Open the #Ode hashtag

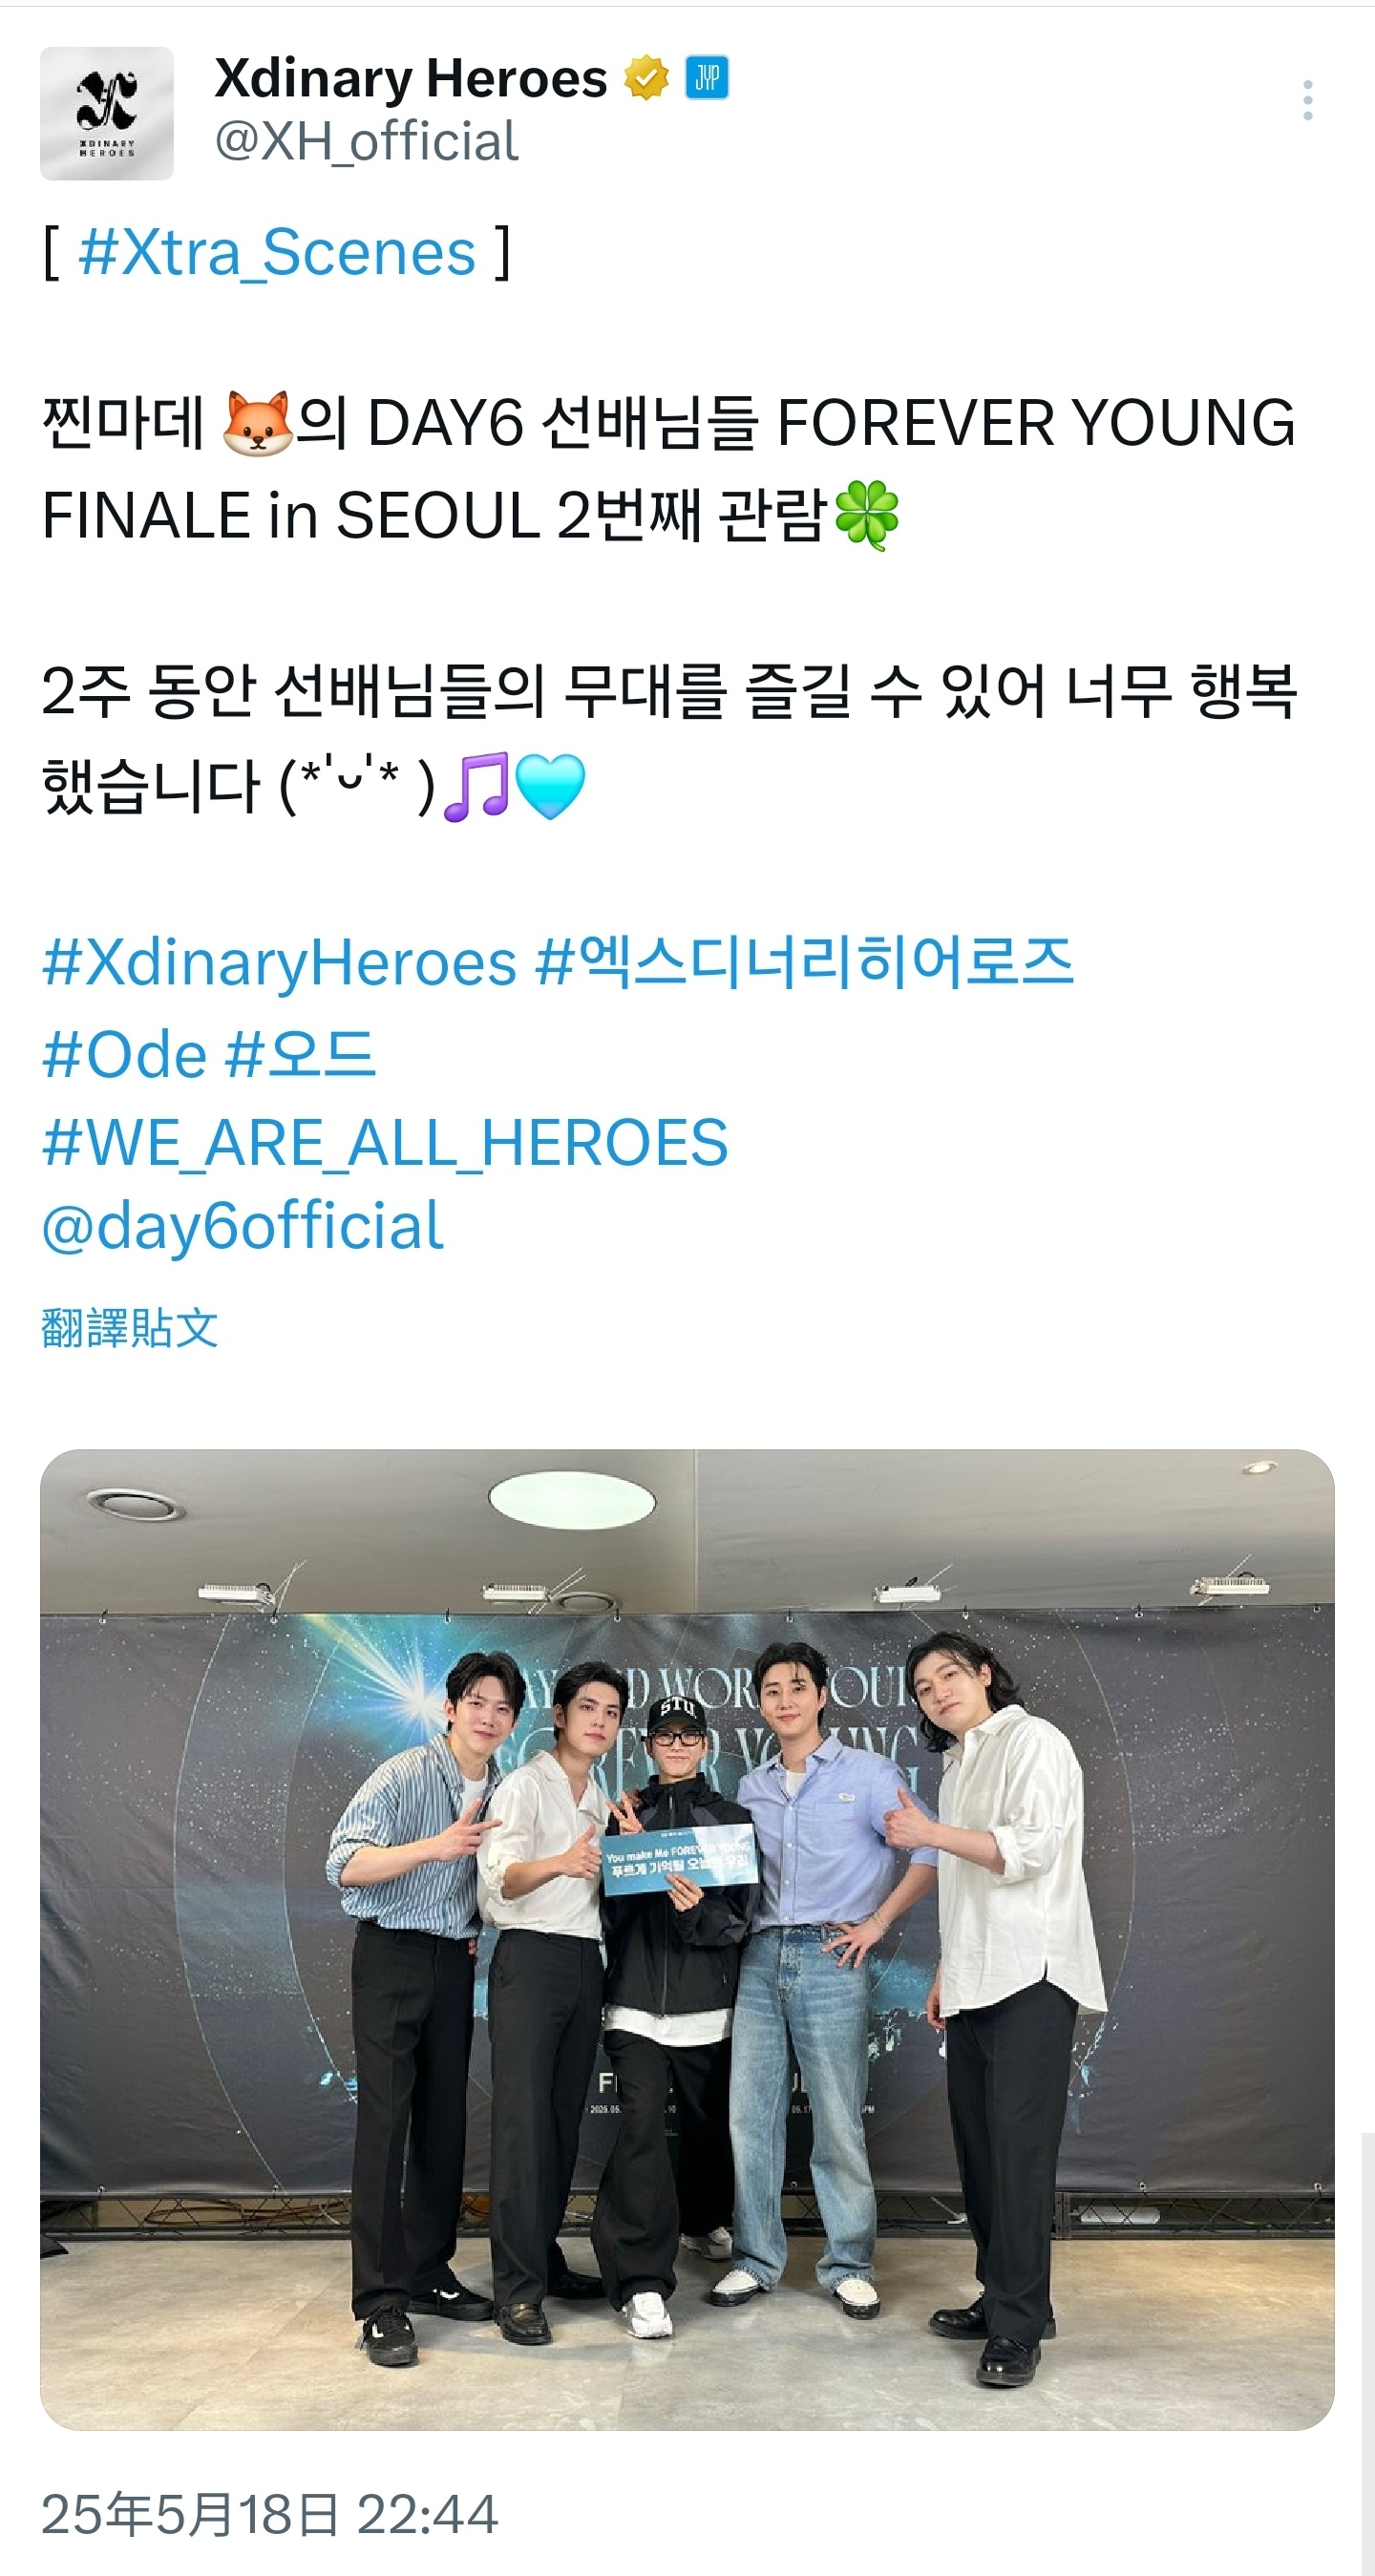coord(125,1055)
